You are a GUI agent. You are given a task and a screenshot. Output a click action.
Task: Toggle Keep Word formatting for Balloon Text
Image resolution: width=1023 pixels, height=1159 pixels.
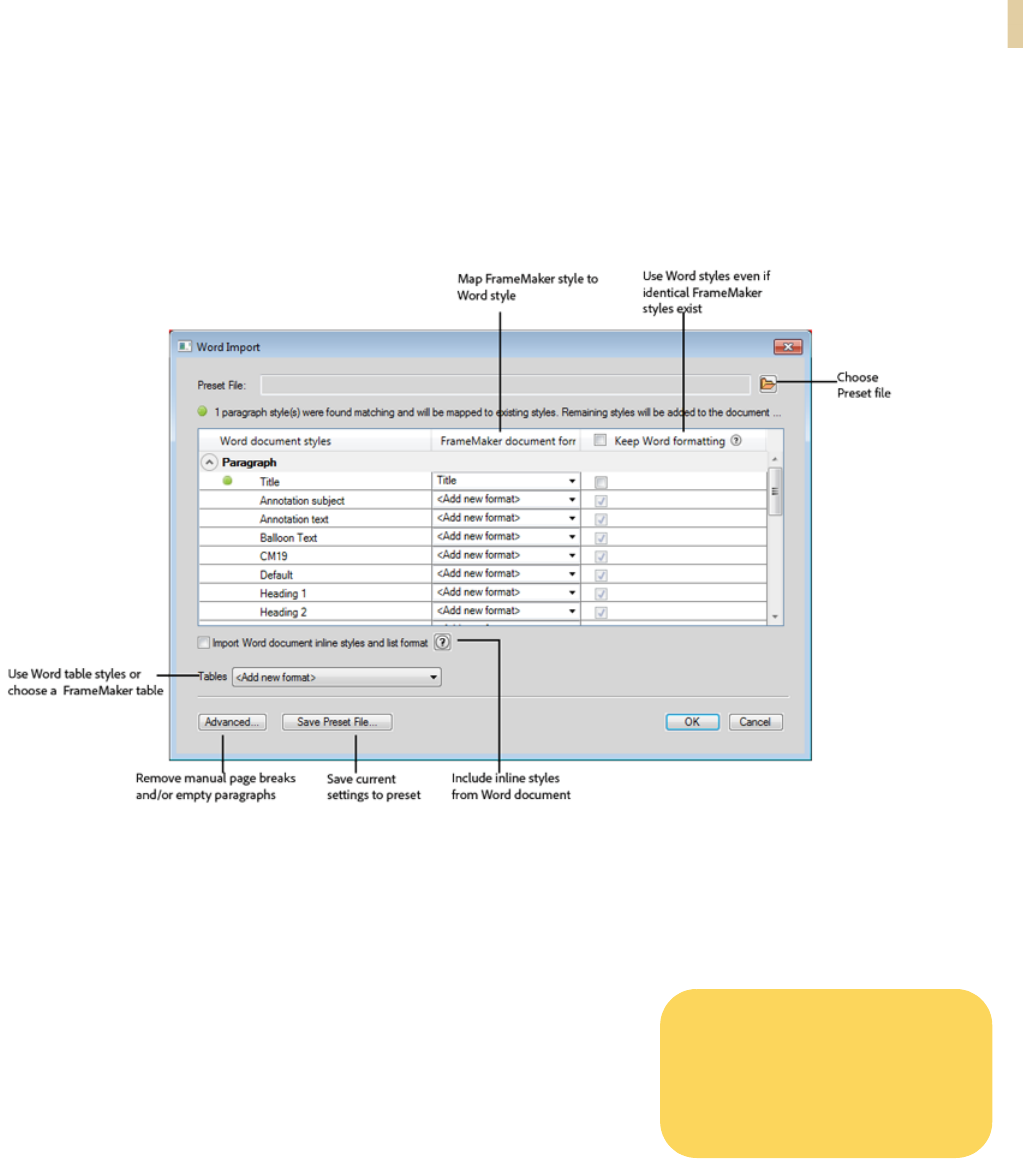pos(601,537)
